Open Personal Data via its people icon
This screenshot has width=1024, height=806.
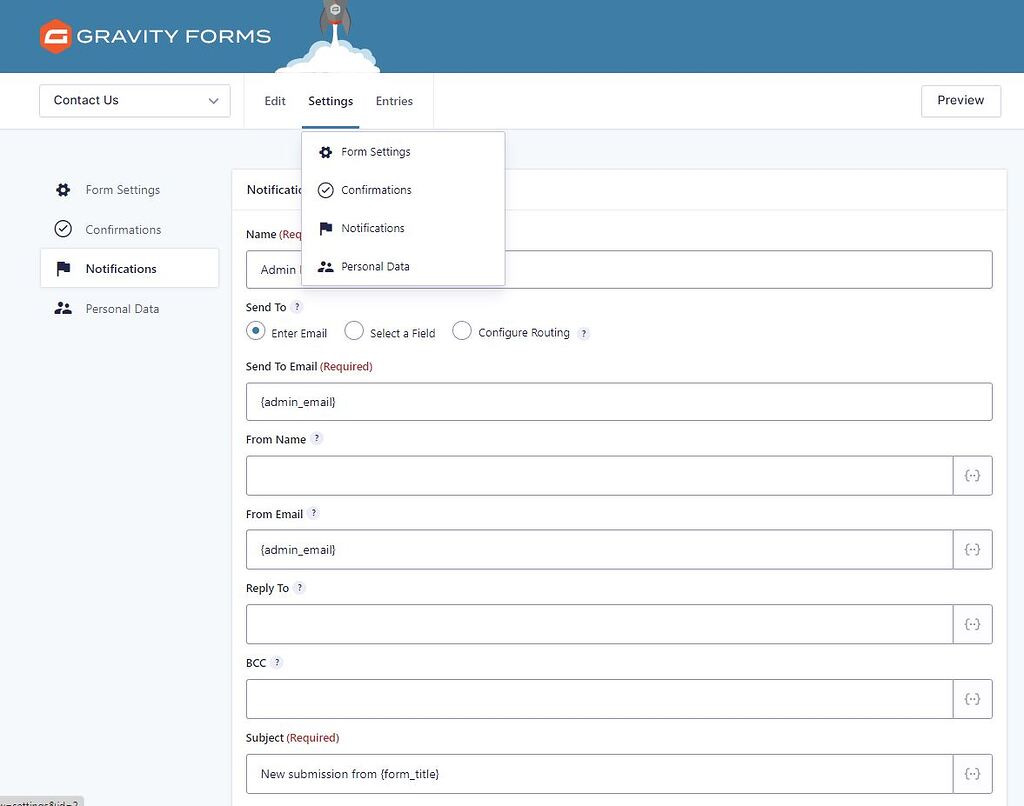[x=62, y=308]
